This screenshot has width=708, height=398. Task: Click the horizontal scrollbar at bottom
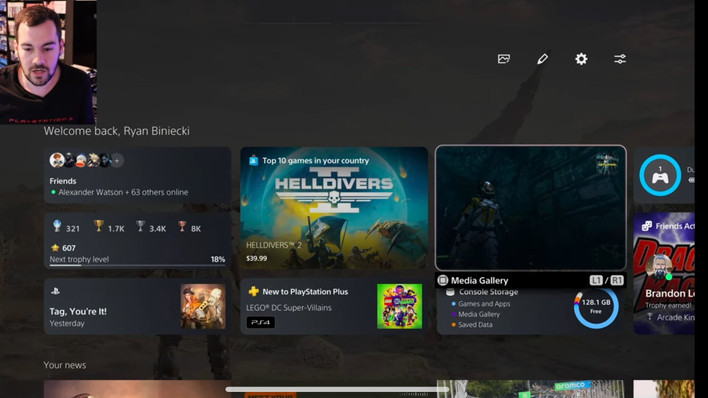pos(337,389)
